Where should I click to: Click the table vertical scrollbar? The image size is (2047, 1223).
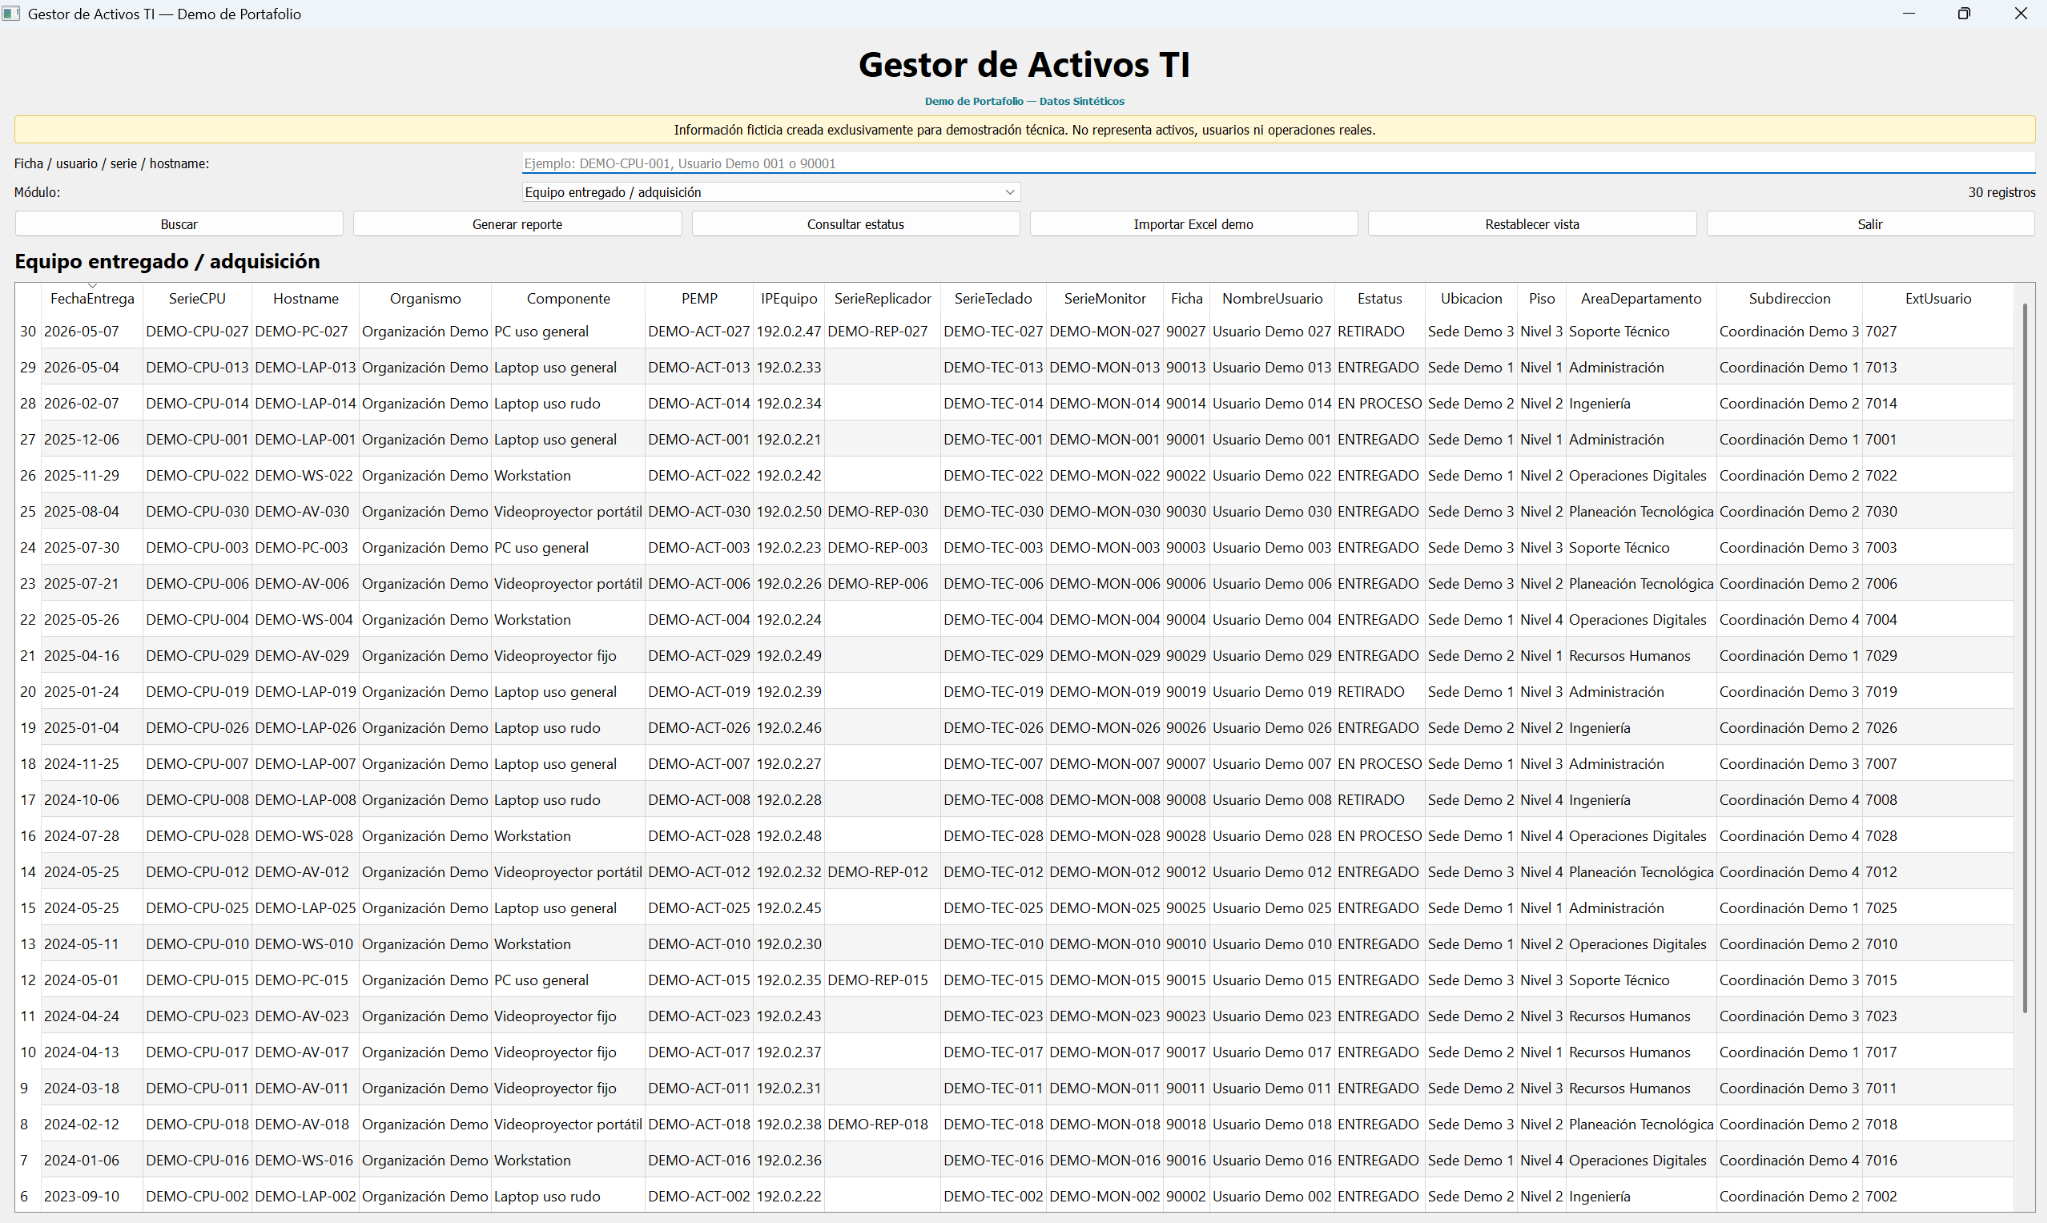[2025, 656]
